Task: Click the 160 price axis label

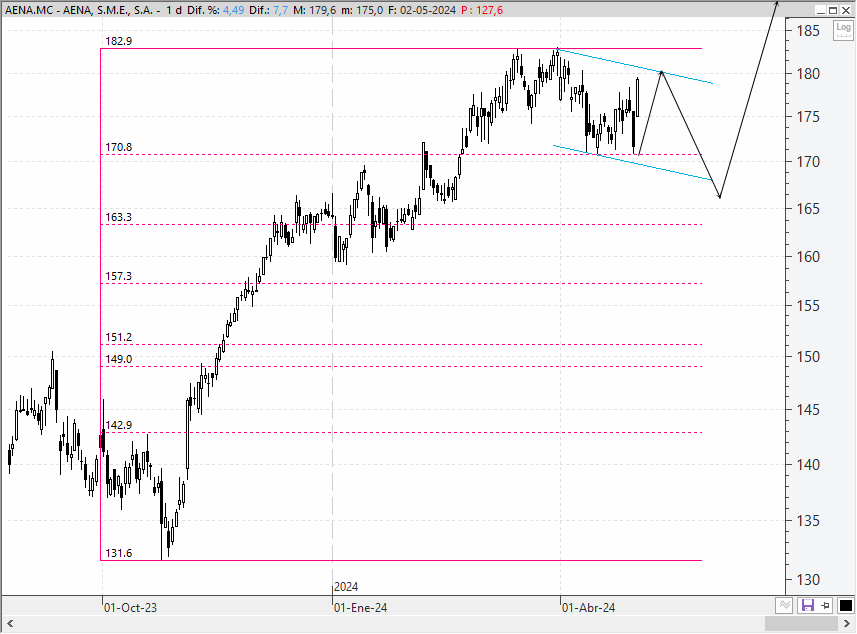Action: click(x=808, y=257)
